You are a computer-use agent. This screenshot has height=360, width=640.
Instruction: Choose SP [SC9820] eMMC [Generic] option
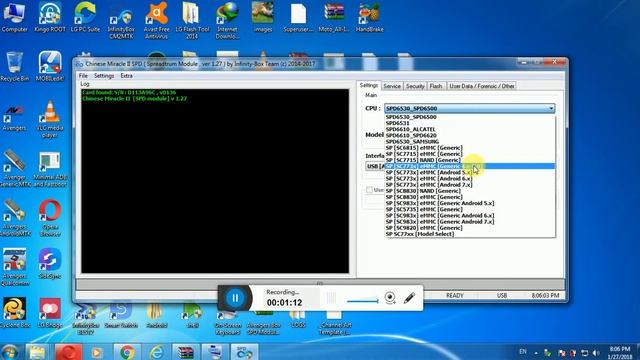pos(469,228)
